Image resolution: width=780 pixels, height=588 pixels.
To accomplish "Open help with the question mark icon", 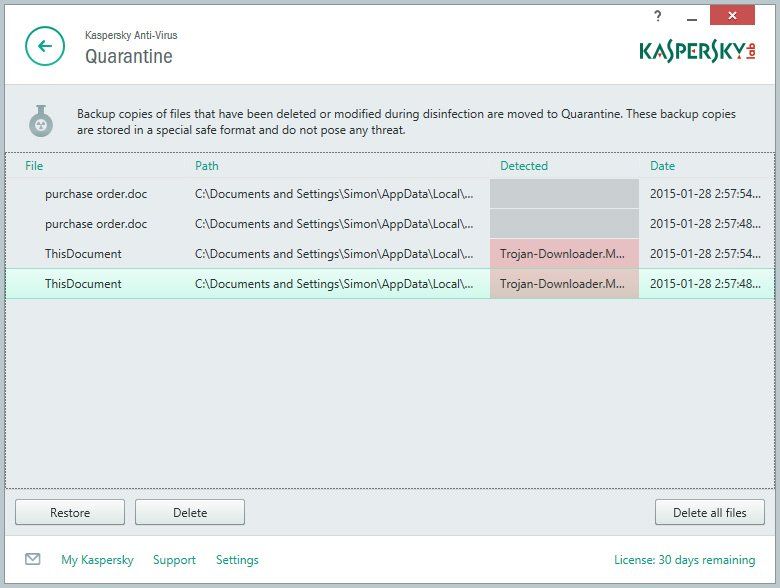I will tap(658, 16).
